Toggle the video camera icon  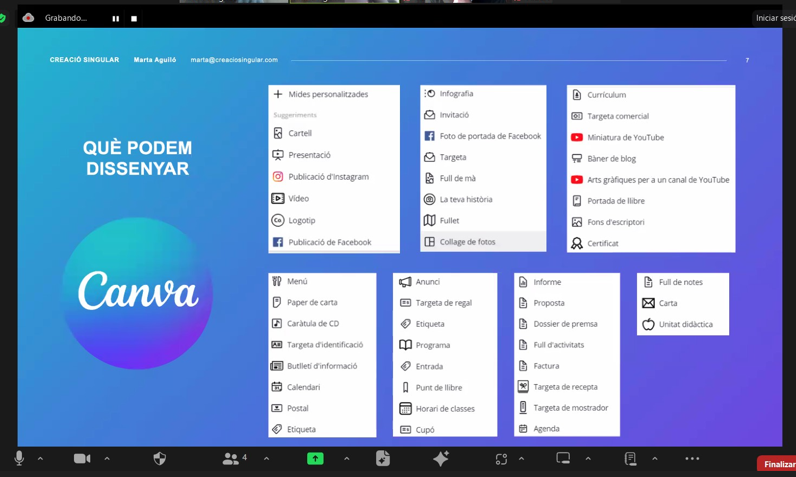[x=82, y=459]
